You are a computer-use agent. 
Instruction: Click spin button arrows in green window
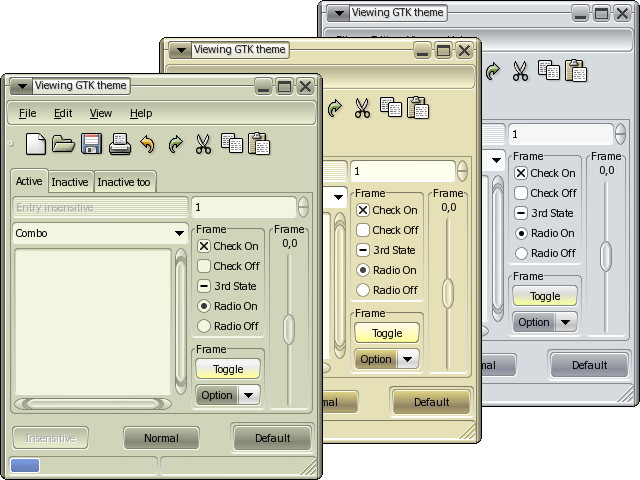pyautogui.click(x=303, y=207)
